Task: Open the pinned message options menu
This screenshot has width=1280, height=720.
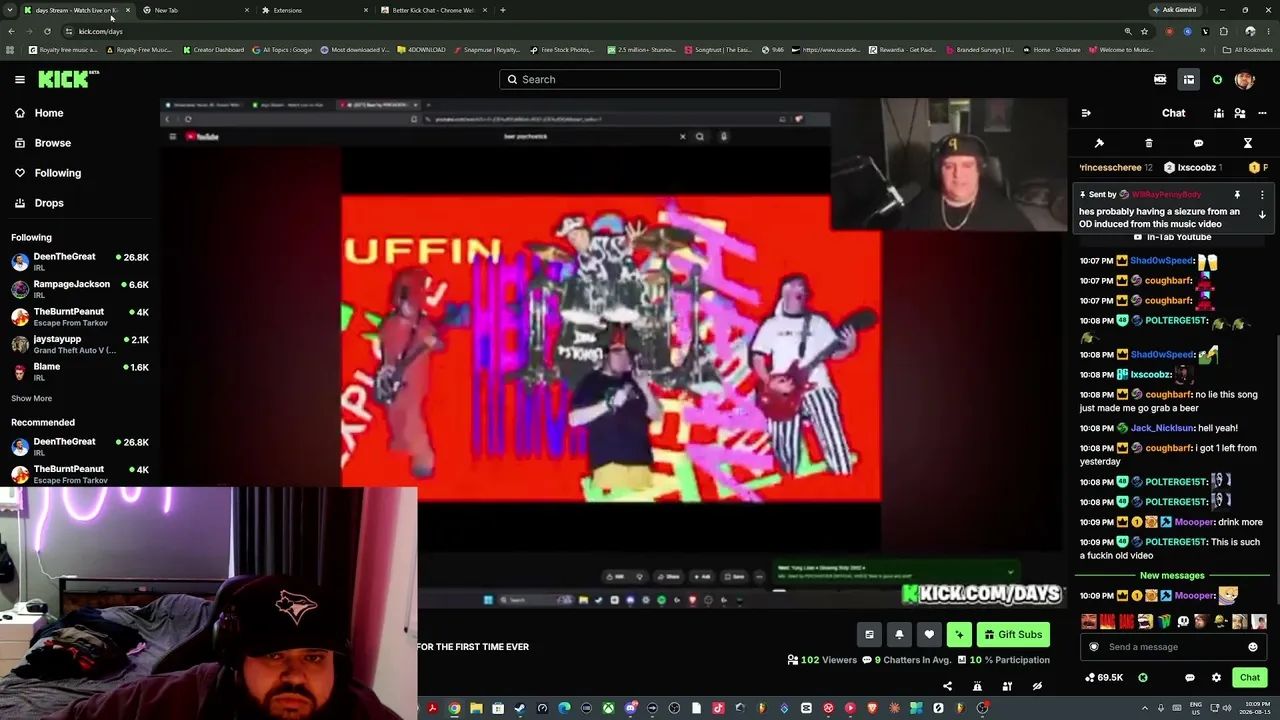Action: 1262,195
